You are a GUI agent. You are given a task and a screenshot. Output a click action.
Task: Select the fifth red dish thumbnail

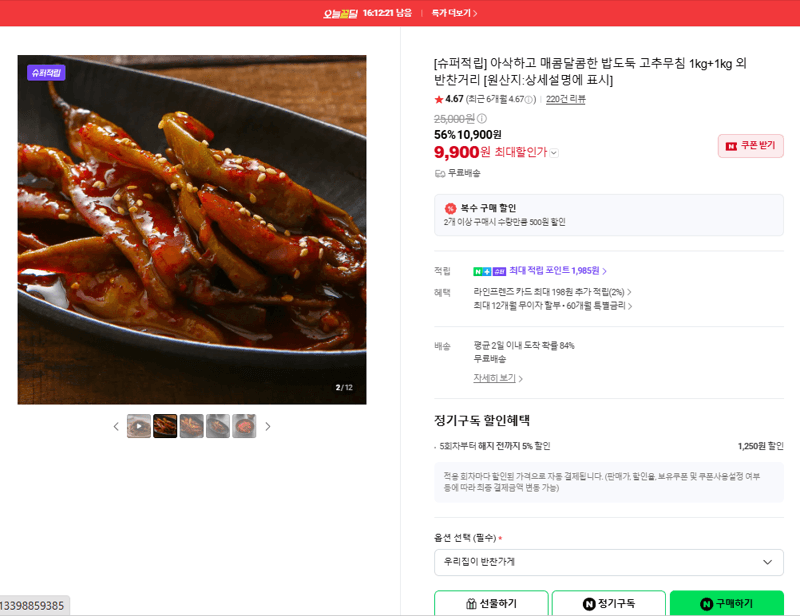(244, 426)
